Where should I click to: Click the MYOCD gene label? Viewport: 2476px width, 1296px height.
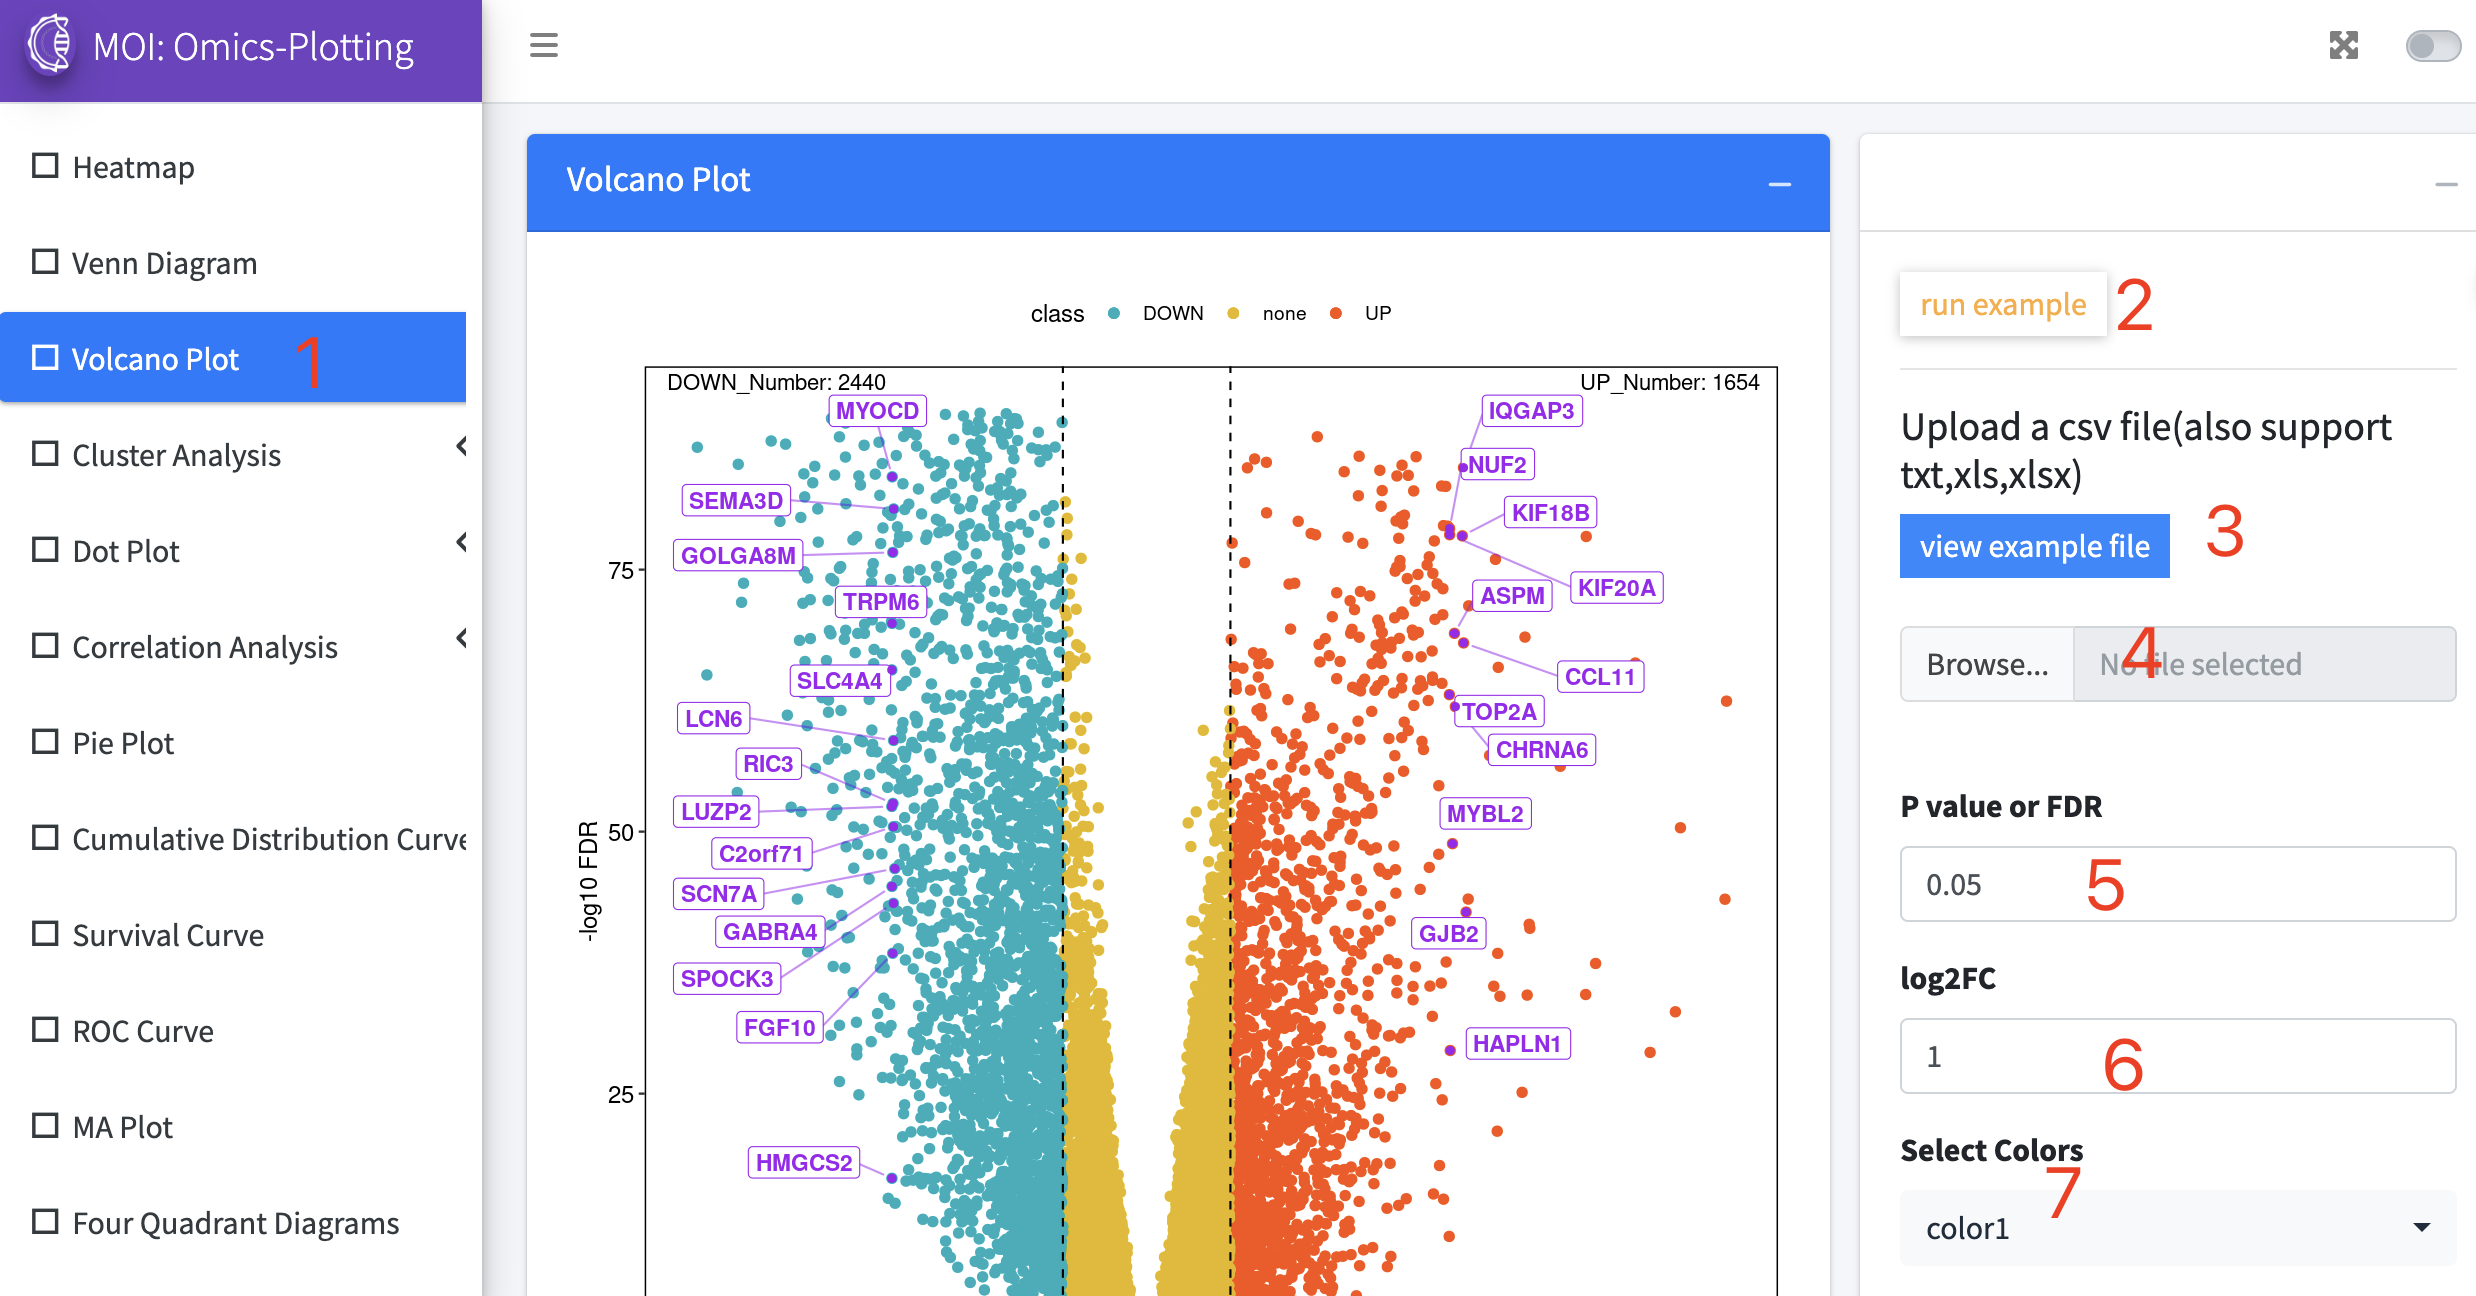[x=878, y=411]
